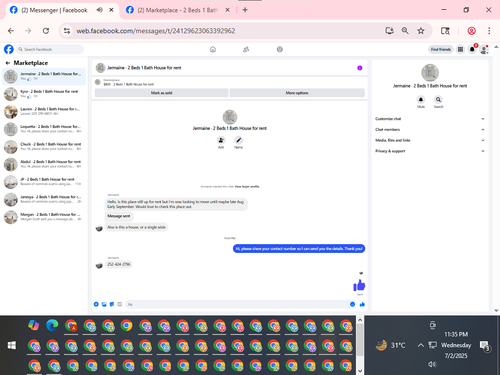Attach a file using composer photo icon
The width and height of the screenshot is (500, 375).
click(x=104, y=304)
